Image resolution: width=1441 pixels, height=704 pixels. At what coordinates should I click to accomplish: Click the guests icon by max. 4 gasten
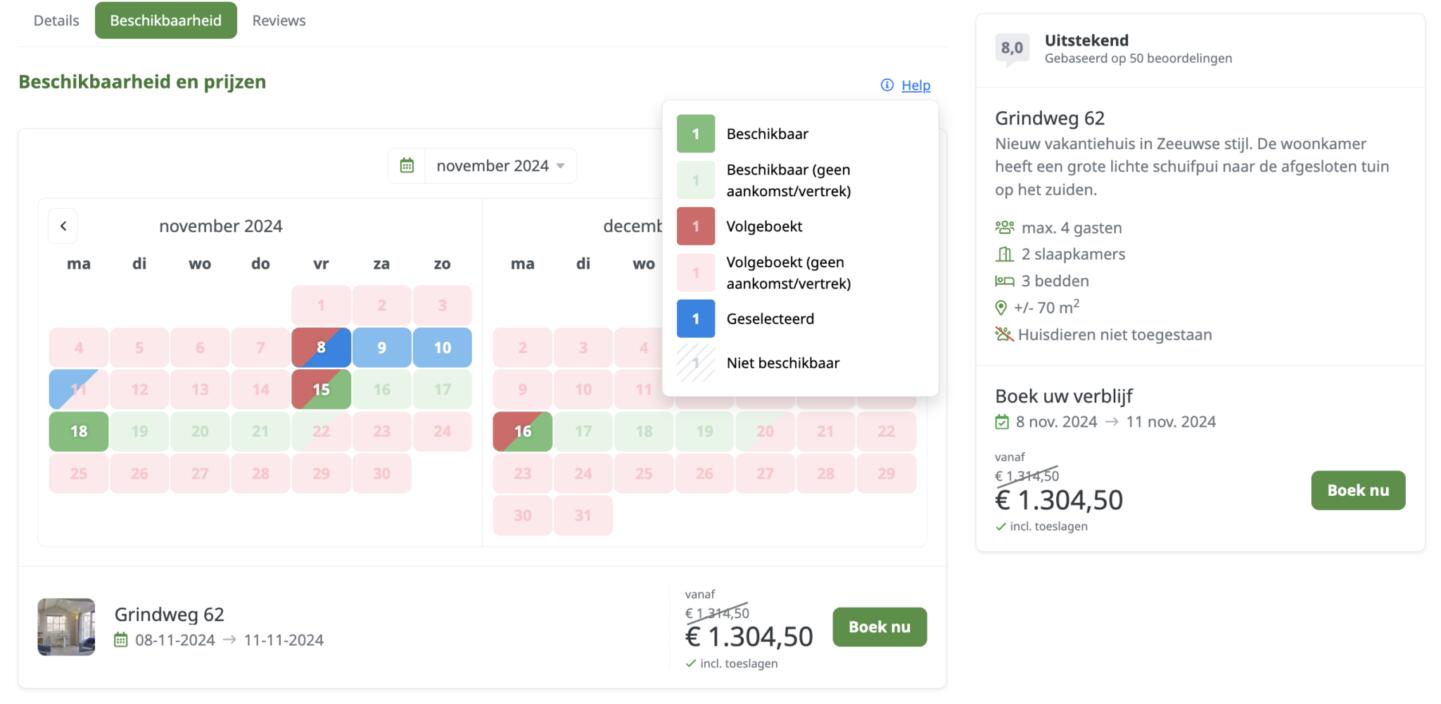coord(1004,228)
